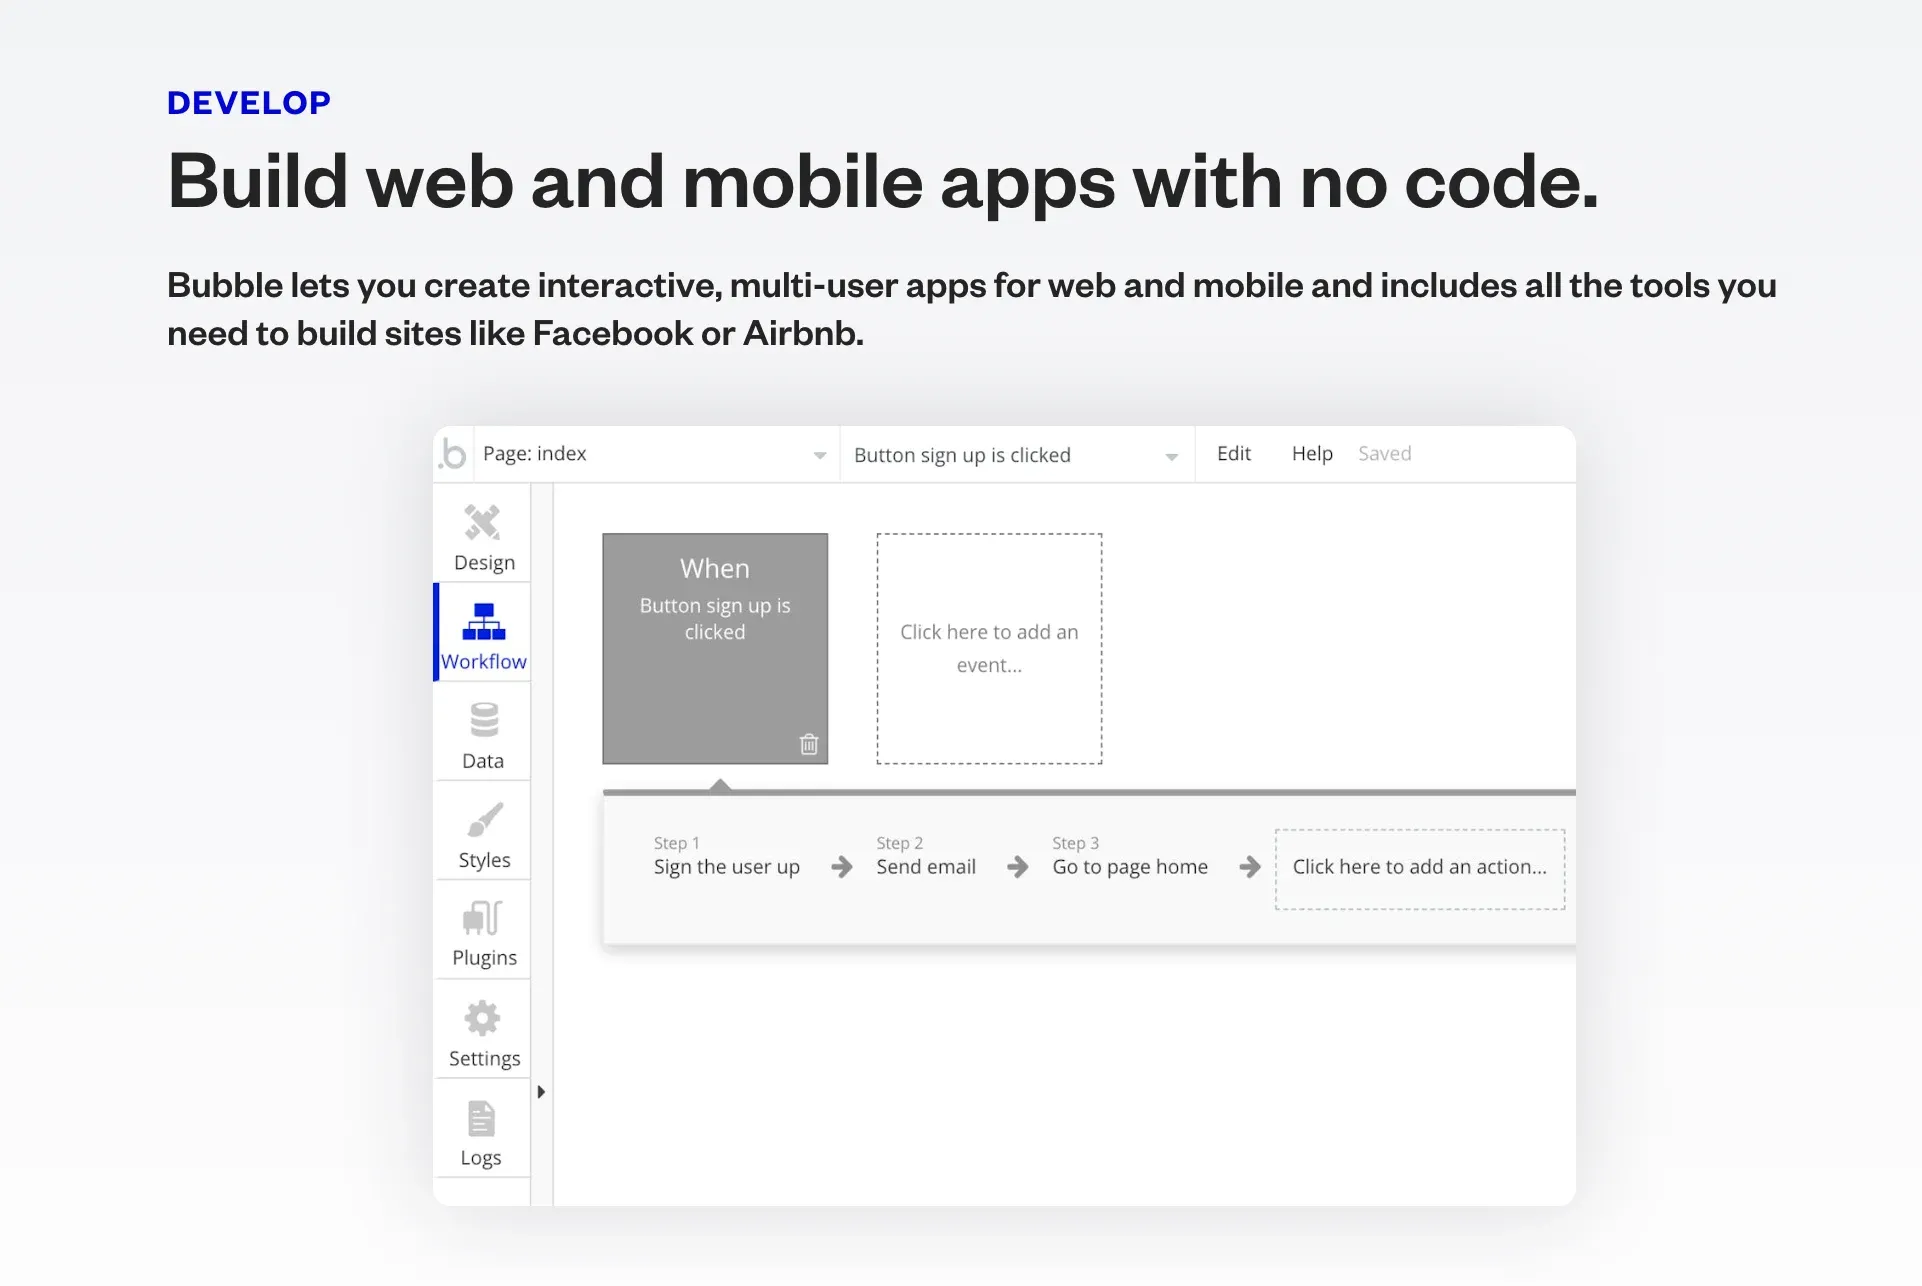The width and height of the screenshot is (1922, 1286).
Task: Select the Workflow tab icon
Action: (x=484, y=621)
